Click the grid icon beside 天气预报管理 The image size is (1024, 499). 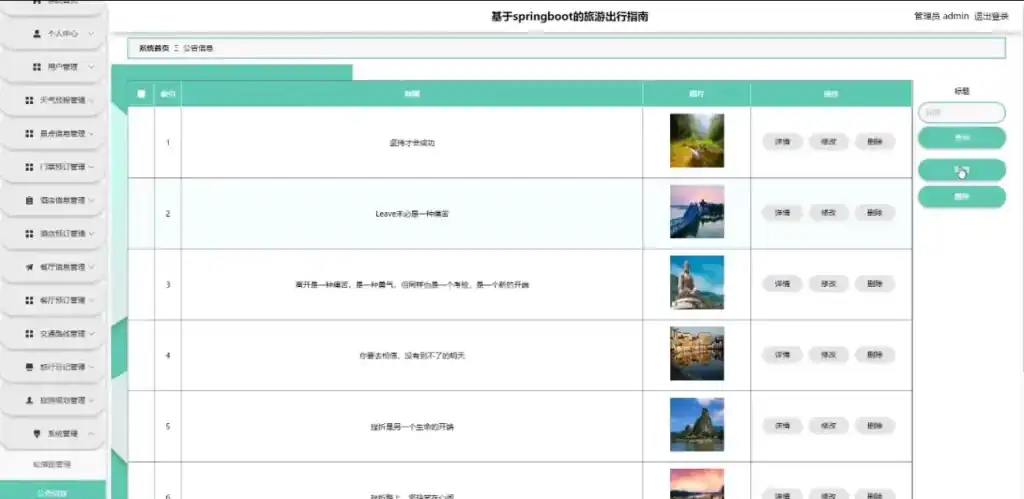(29, 100)
